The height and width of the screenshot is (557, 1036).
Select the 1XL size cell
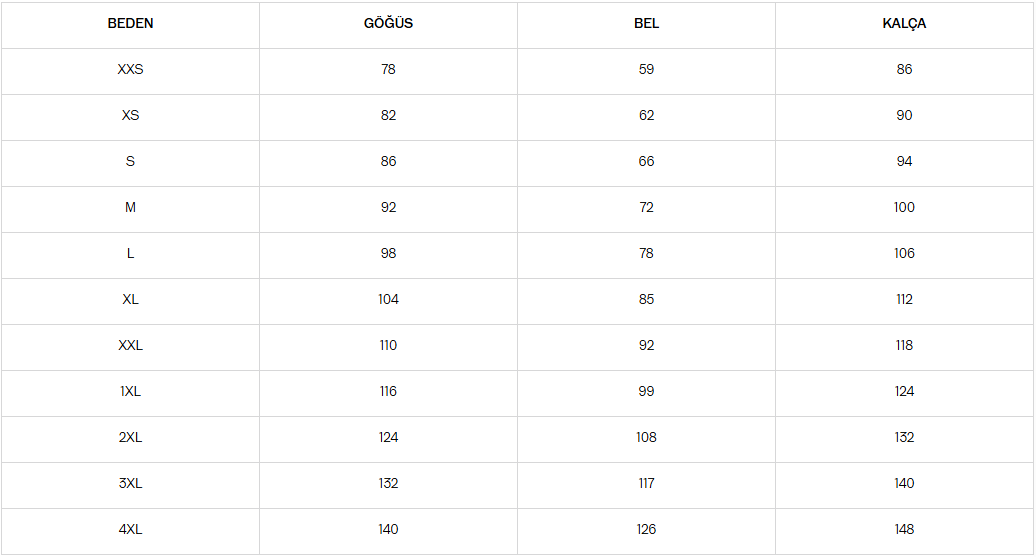tap(130, 391)
